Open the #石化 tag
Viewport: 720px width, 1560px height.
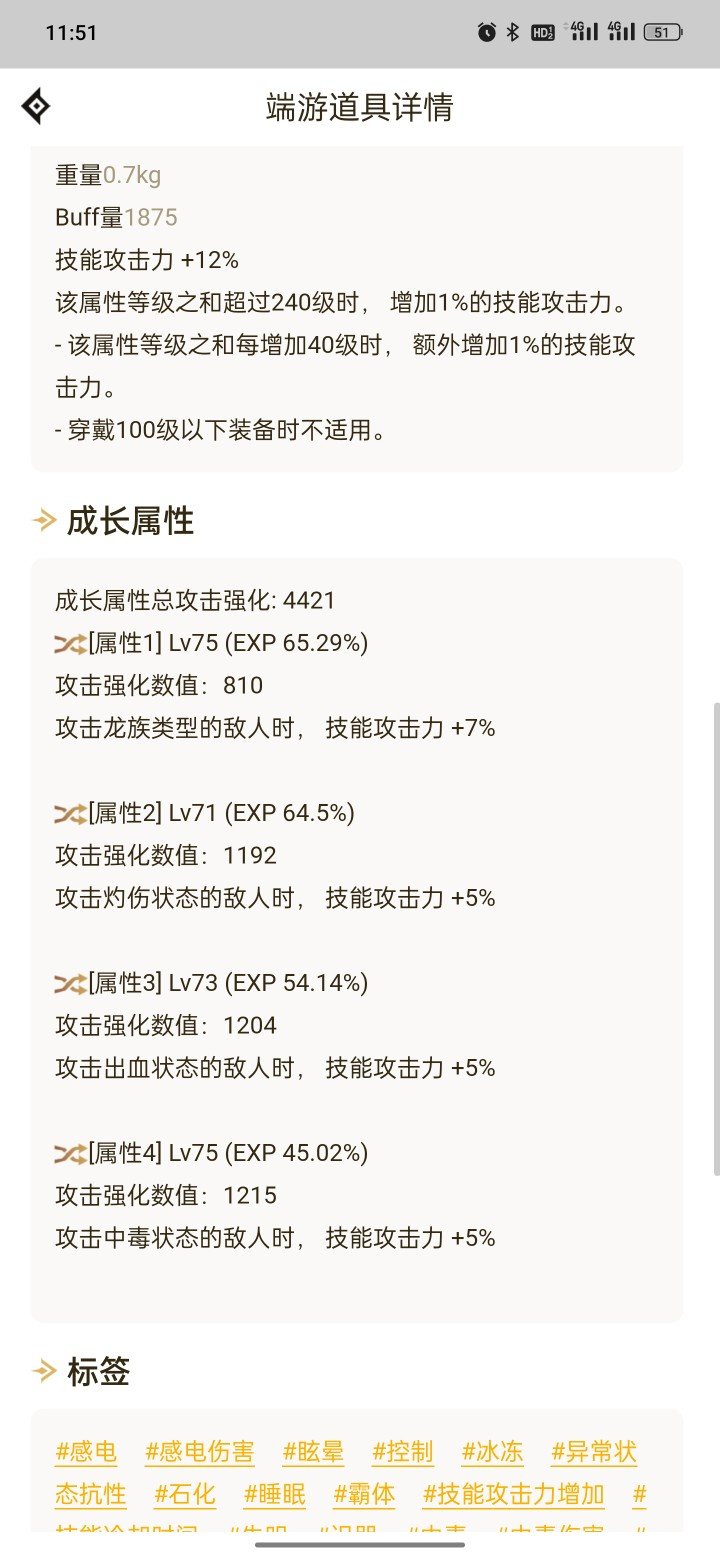coord(185,1495)
